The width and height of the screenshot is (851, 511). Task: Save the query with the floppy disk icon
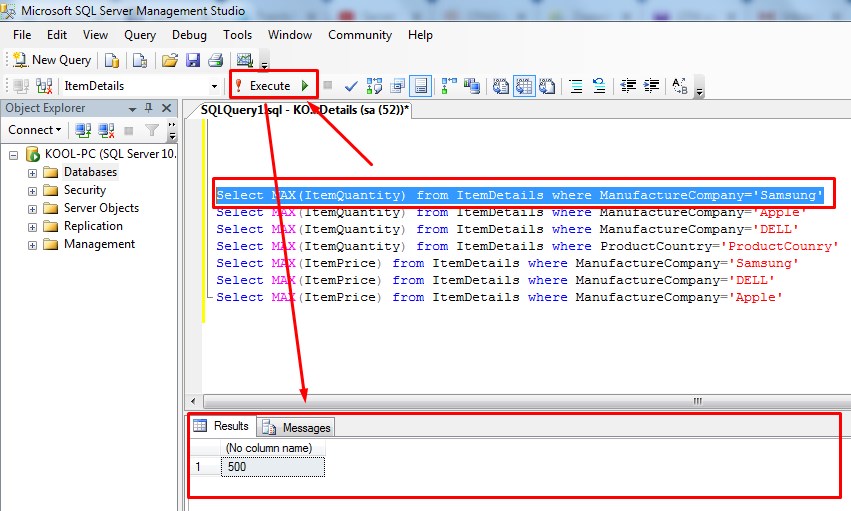click(193, 60)
